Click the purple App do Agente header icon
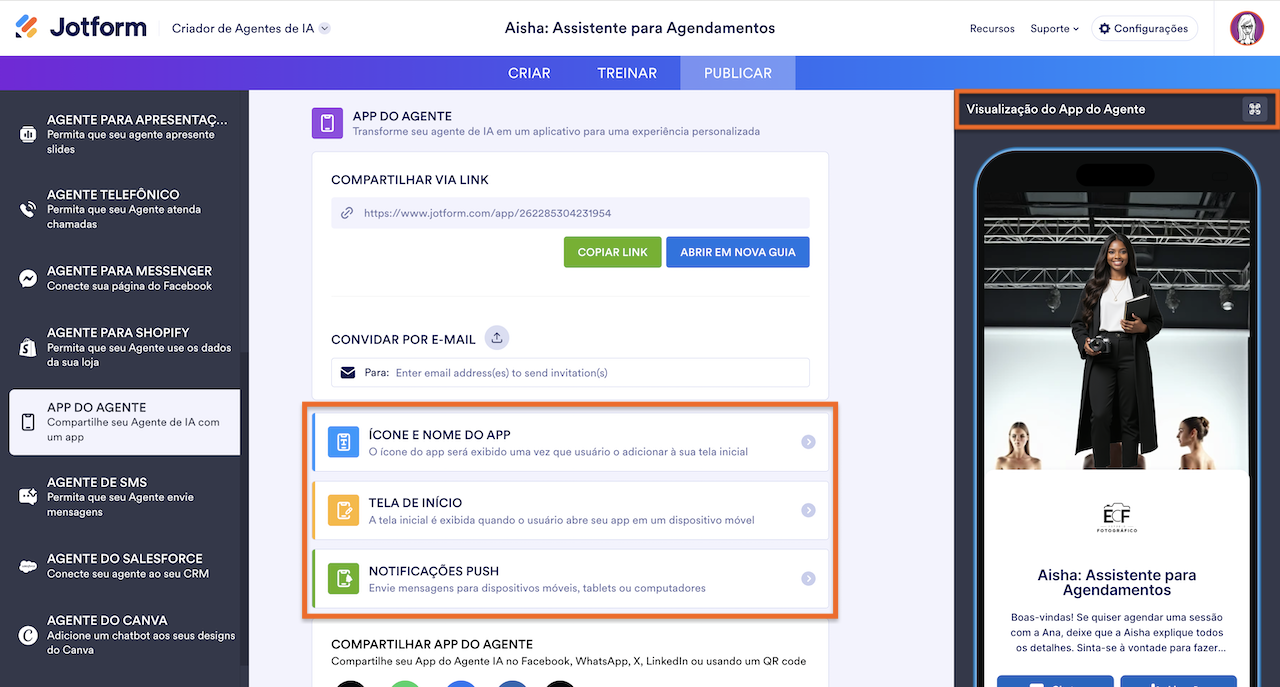This screenshot has height=687, width=1280. point(327,124)
